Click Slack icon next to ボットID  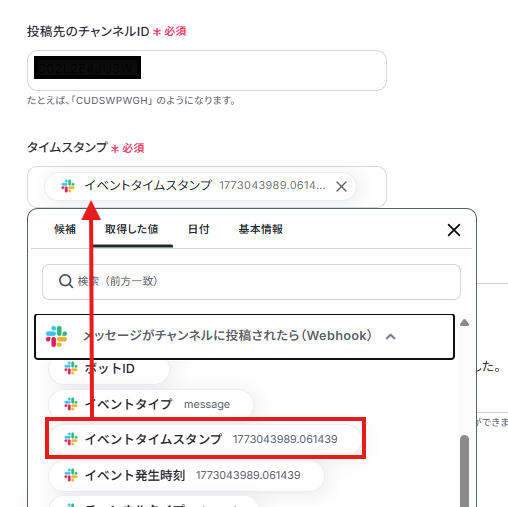[71, 368]
